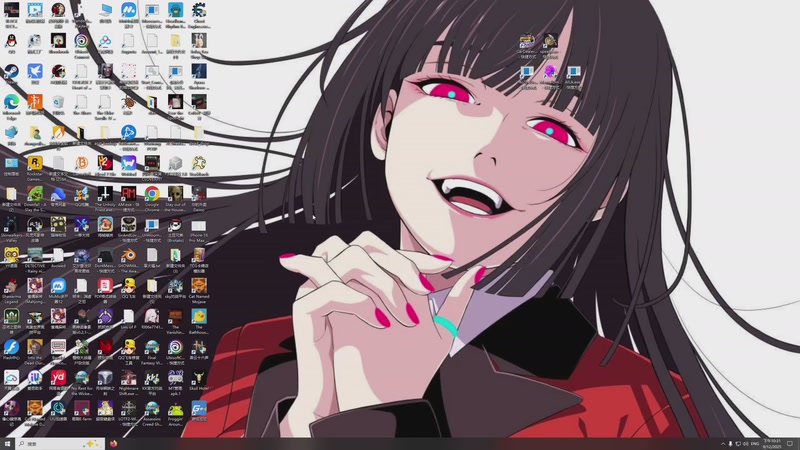The height and width of the screenshot is (450, 800).
Task: Open the volume speaker tray icon
Action: pyautogui.click(x=745, y=444)
